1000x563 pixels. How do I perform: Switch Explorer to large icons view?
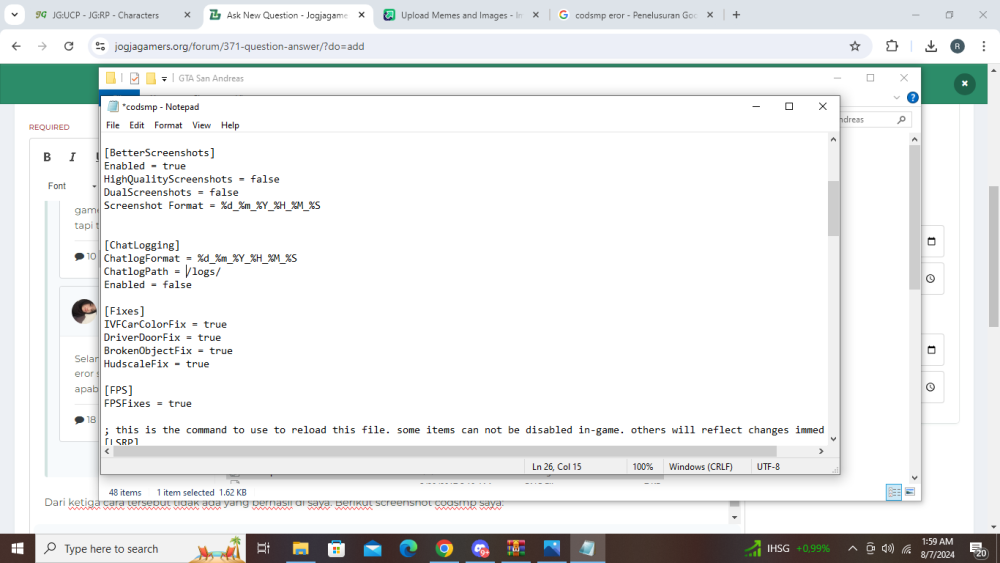910,492
